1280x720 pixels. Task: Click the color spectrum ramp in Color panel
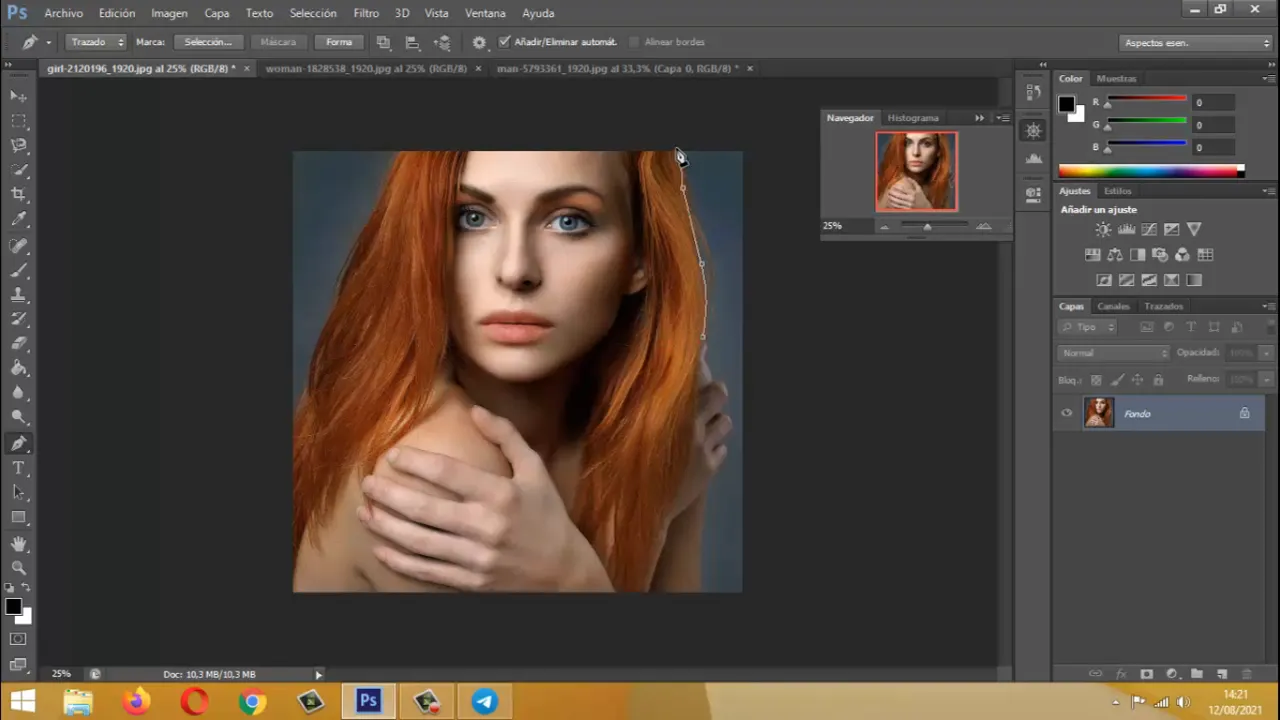(1151, 171)
